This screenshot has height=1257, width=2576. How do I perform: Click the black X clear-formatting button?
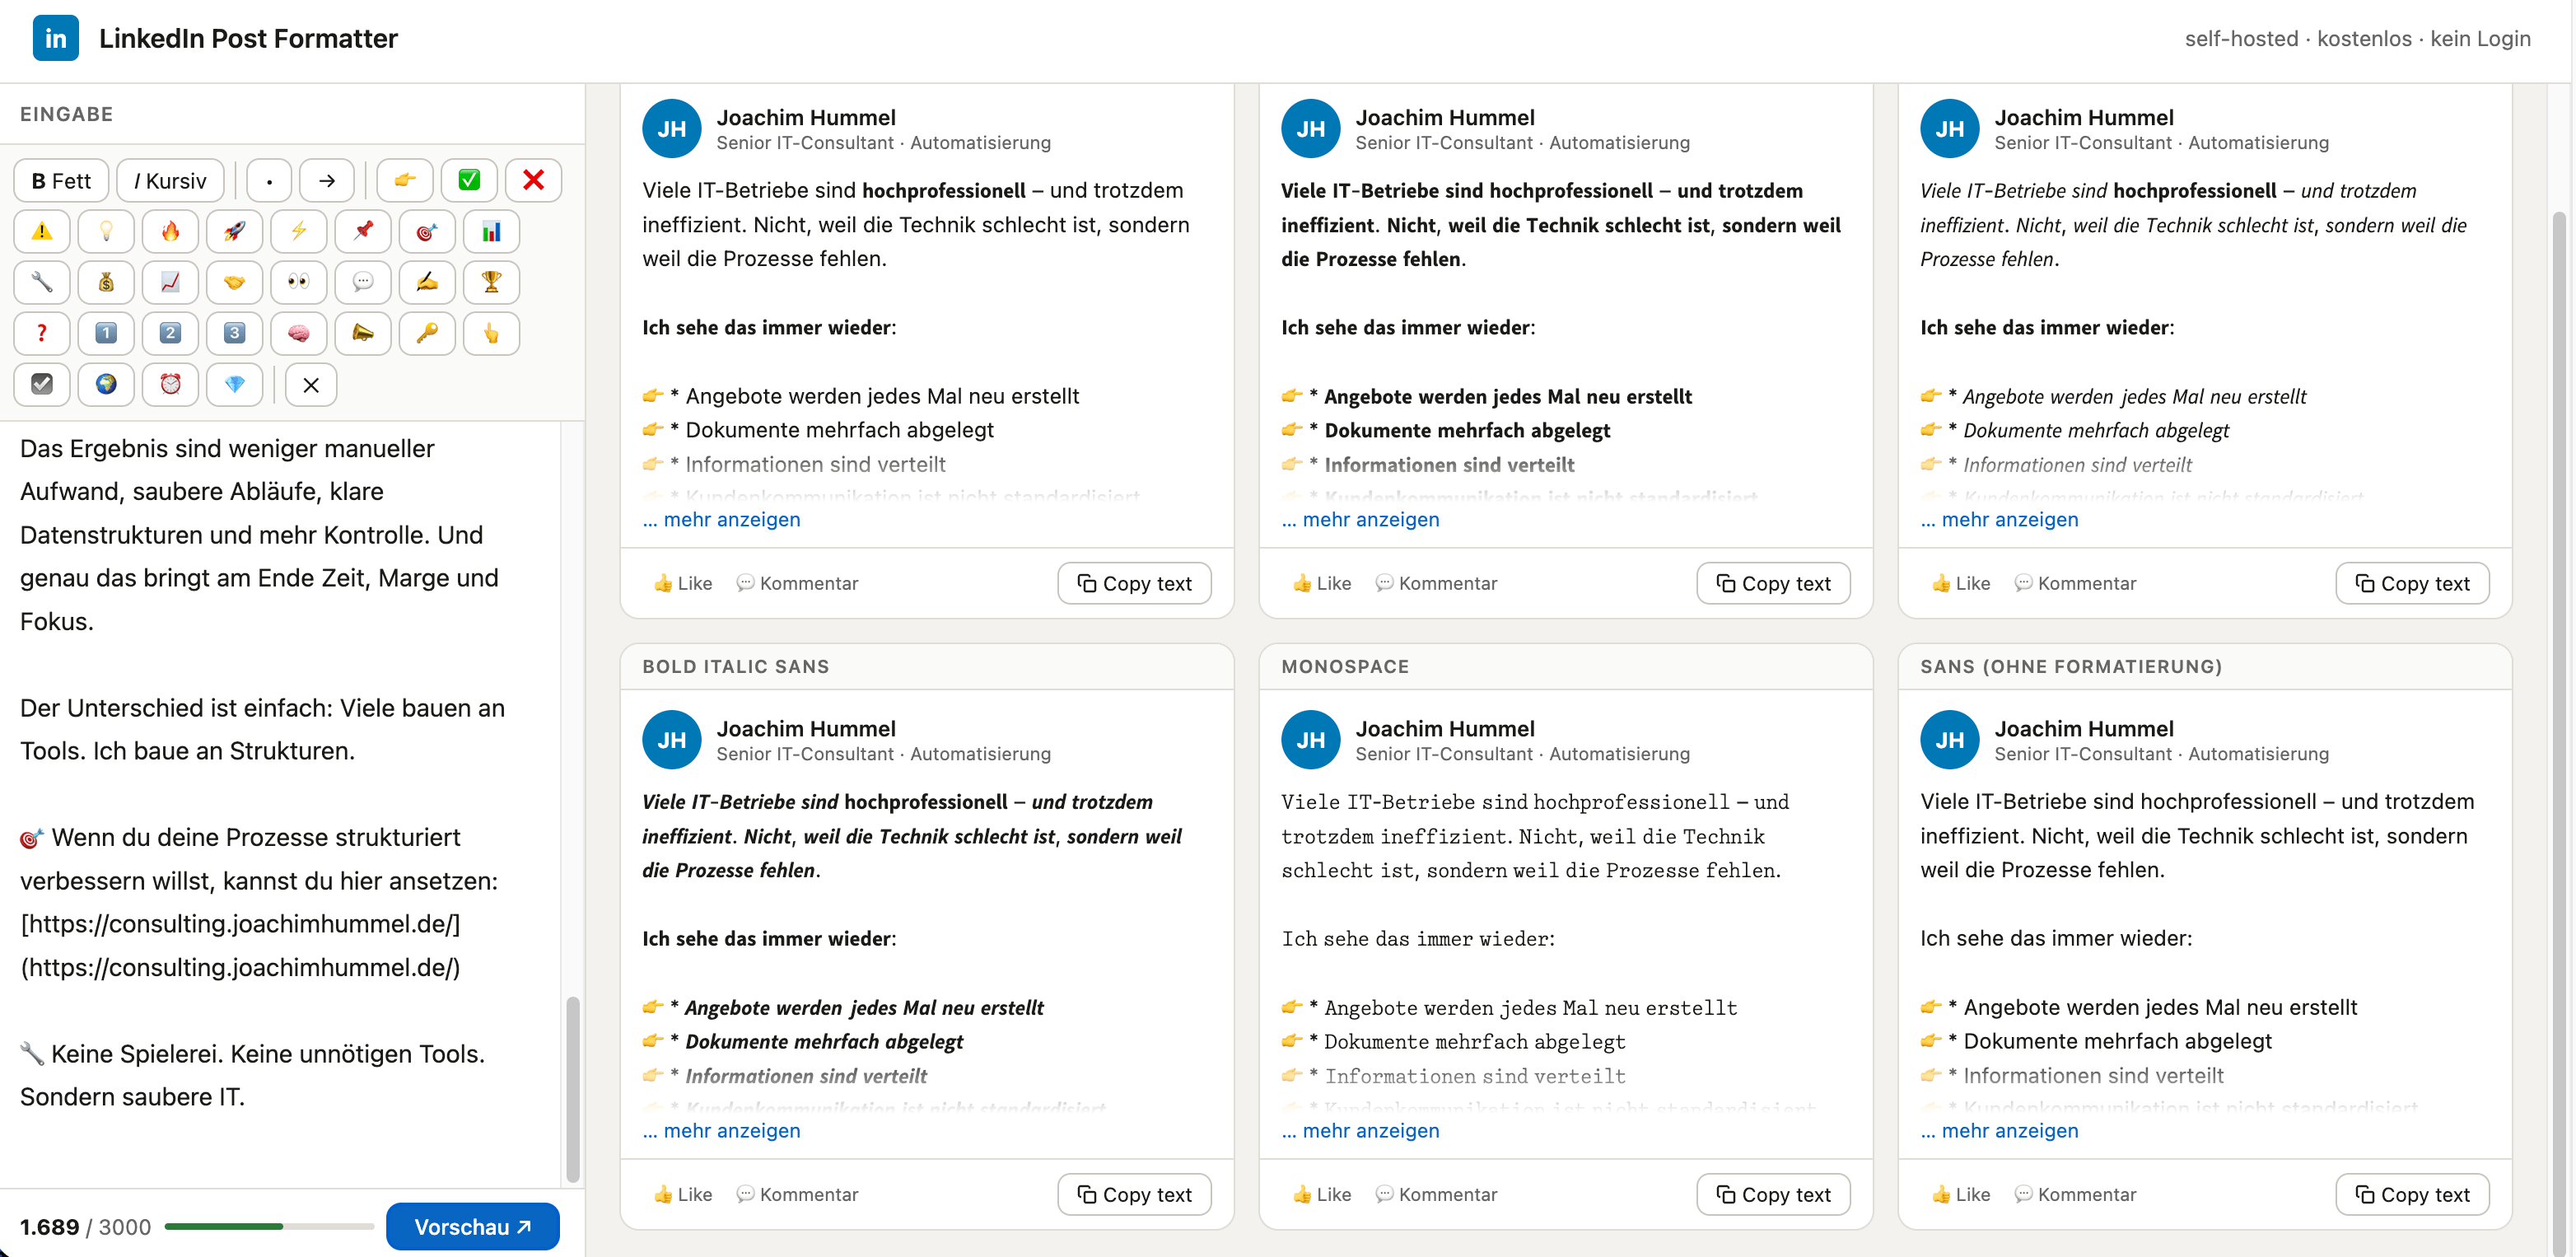[x=311, y=385]
